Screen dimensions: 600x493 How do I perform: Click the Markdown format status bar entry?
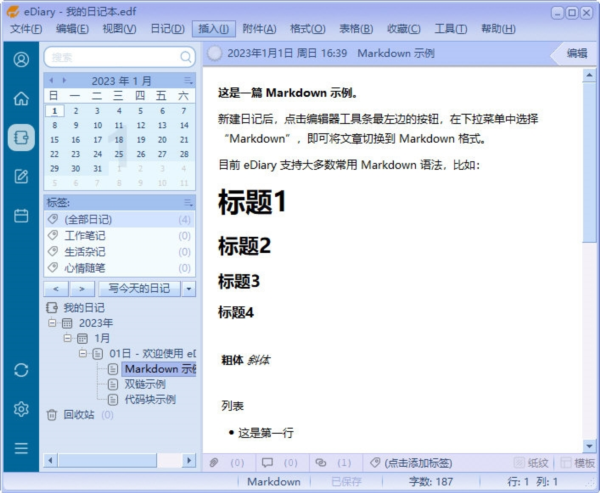click(274, 482)
